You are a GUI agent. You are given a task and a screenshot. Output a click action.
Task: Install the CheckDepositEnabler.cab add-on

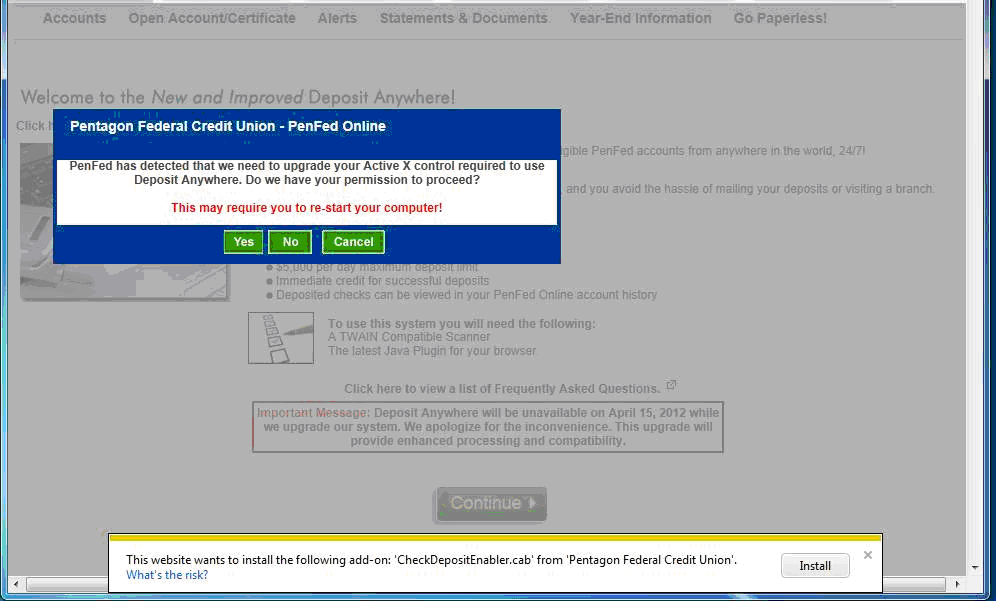point(815,565)
